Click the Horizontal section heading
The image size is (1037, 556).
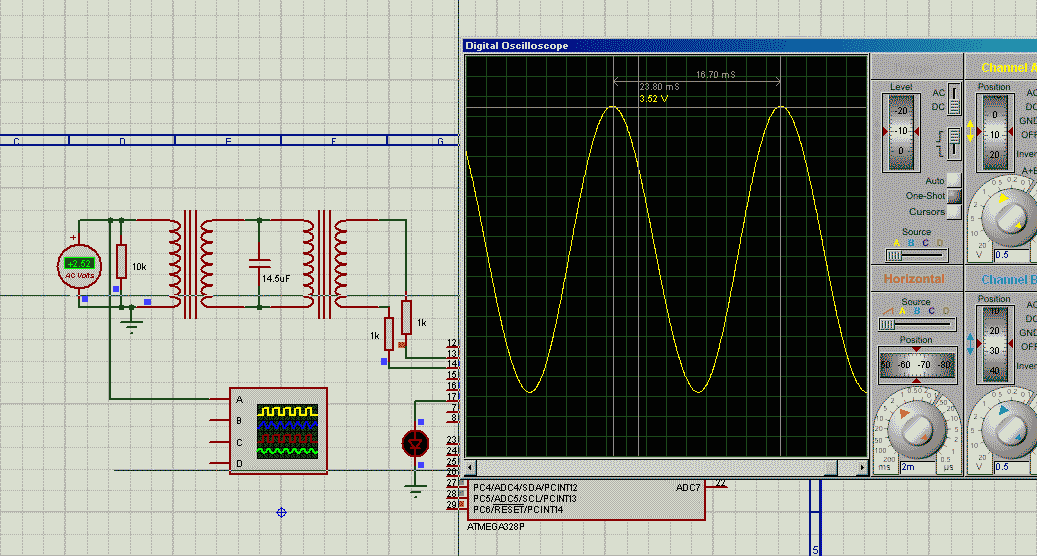tap(914, 279)
